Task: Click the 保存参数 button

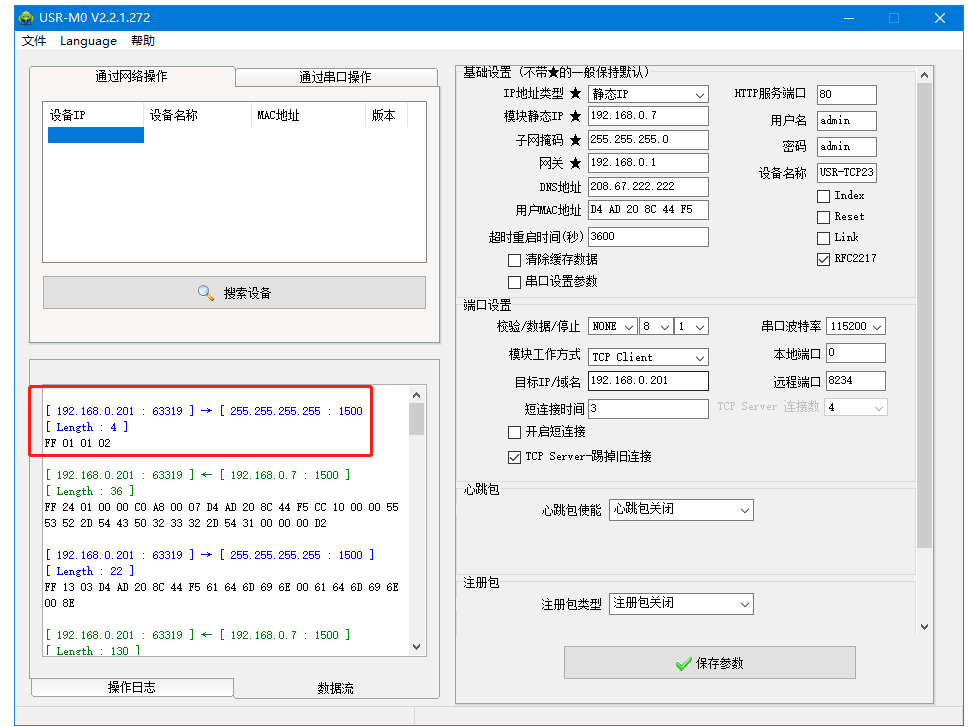Action: [709, 663]
